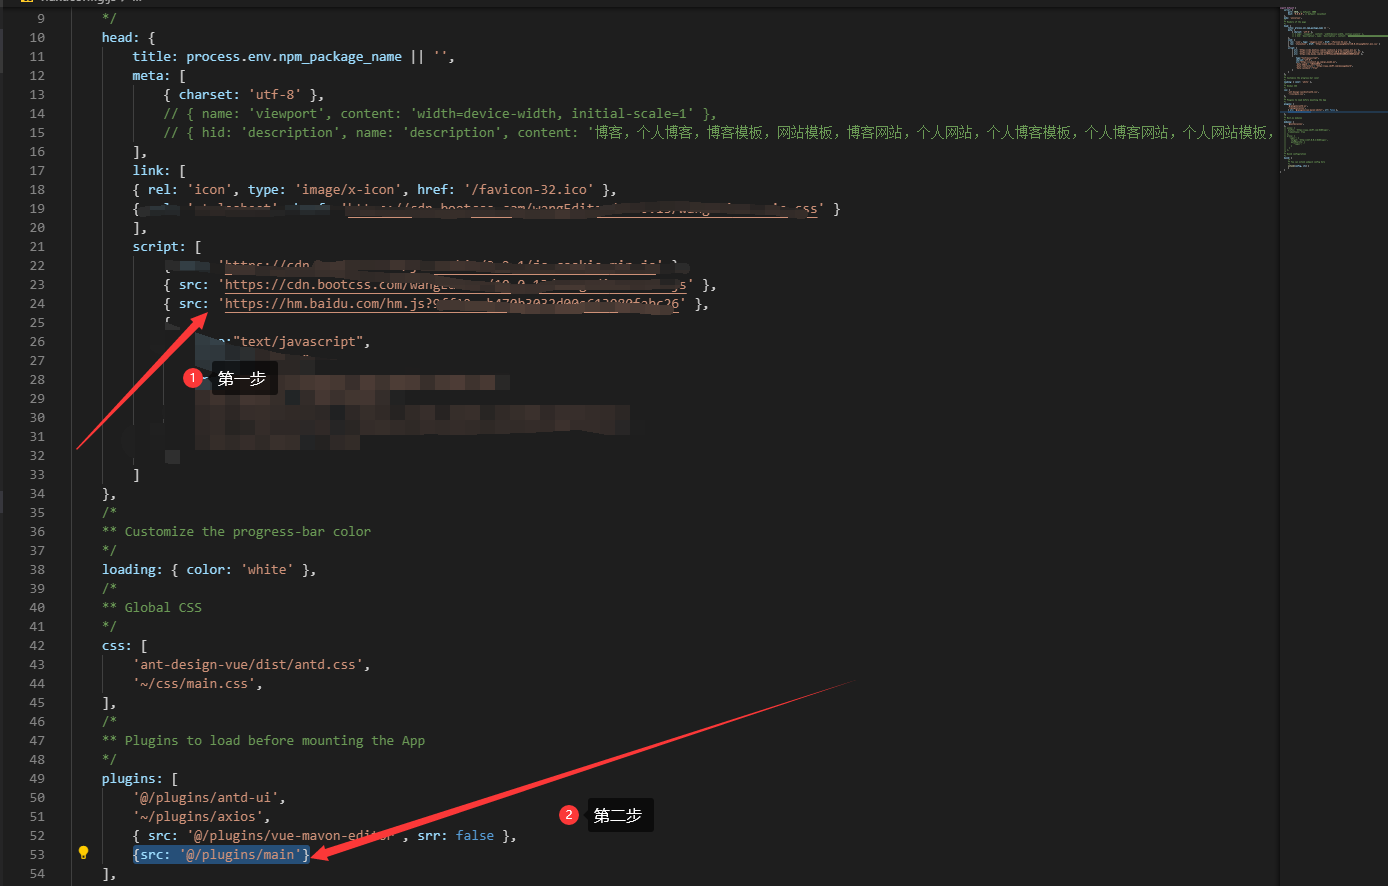Click the 'Customize the progress-bar color' comment
1388x886 pixels.
tap(236, 532)
